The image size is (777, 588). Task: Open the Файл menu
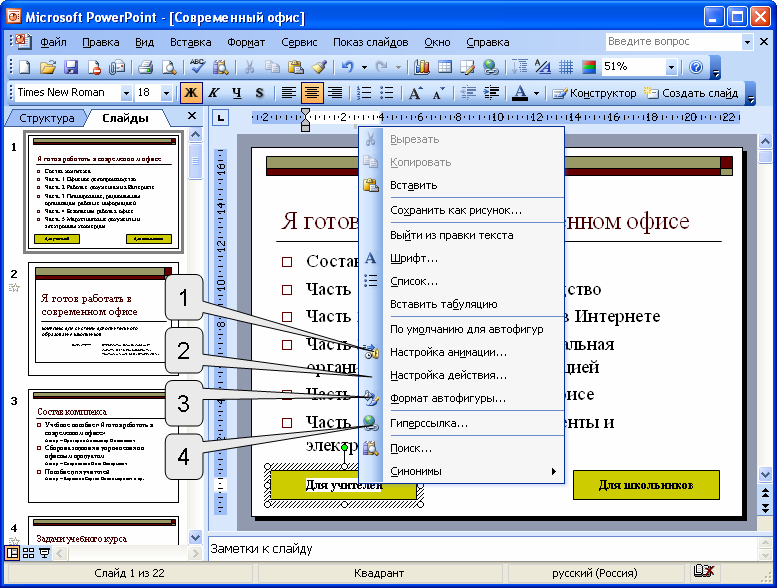click(x=54, y=43)
